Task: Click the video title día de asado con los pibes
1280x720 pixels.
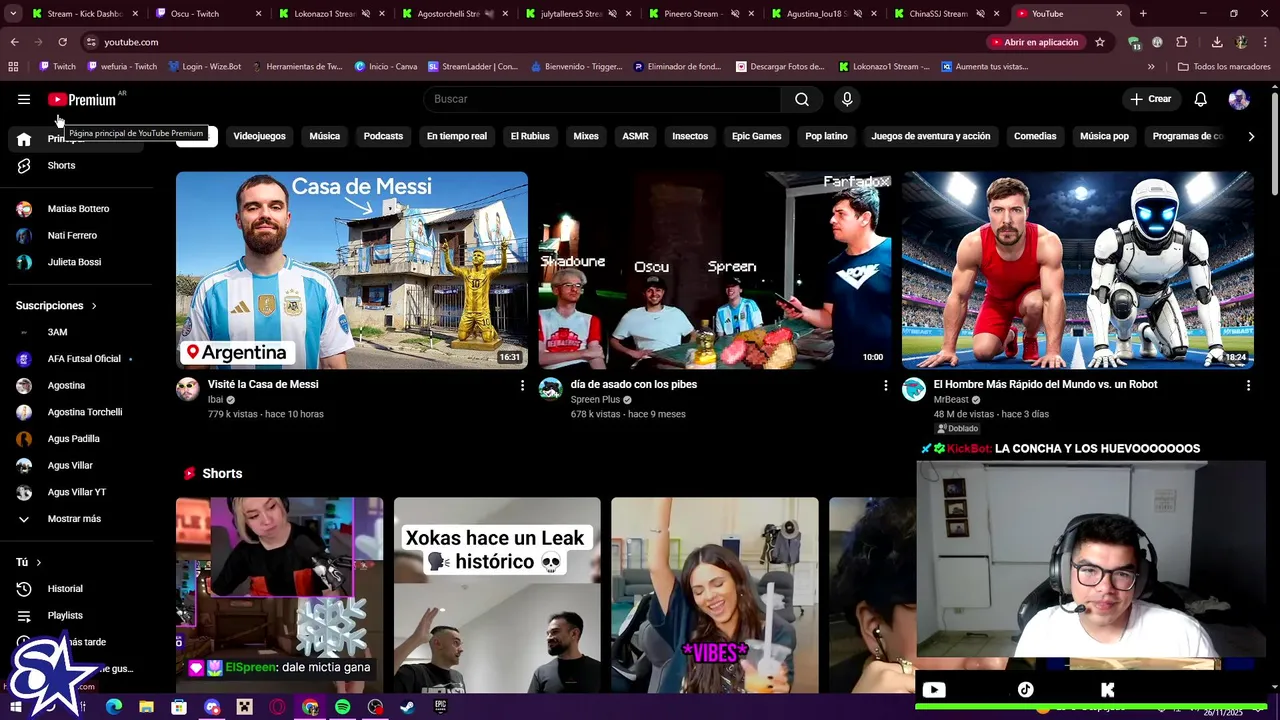Action: coord(634,384)
